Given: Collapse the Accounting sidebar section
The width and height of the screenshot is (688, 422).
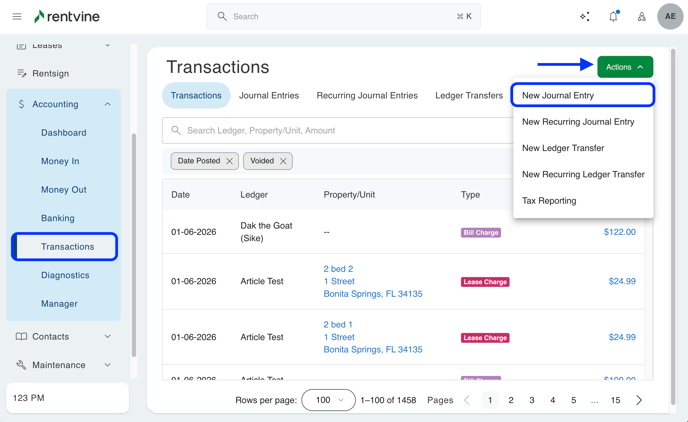Looking at the screenshot, I should [x=108, y=104].
